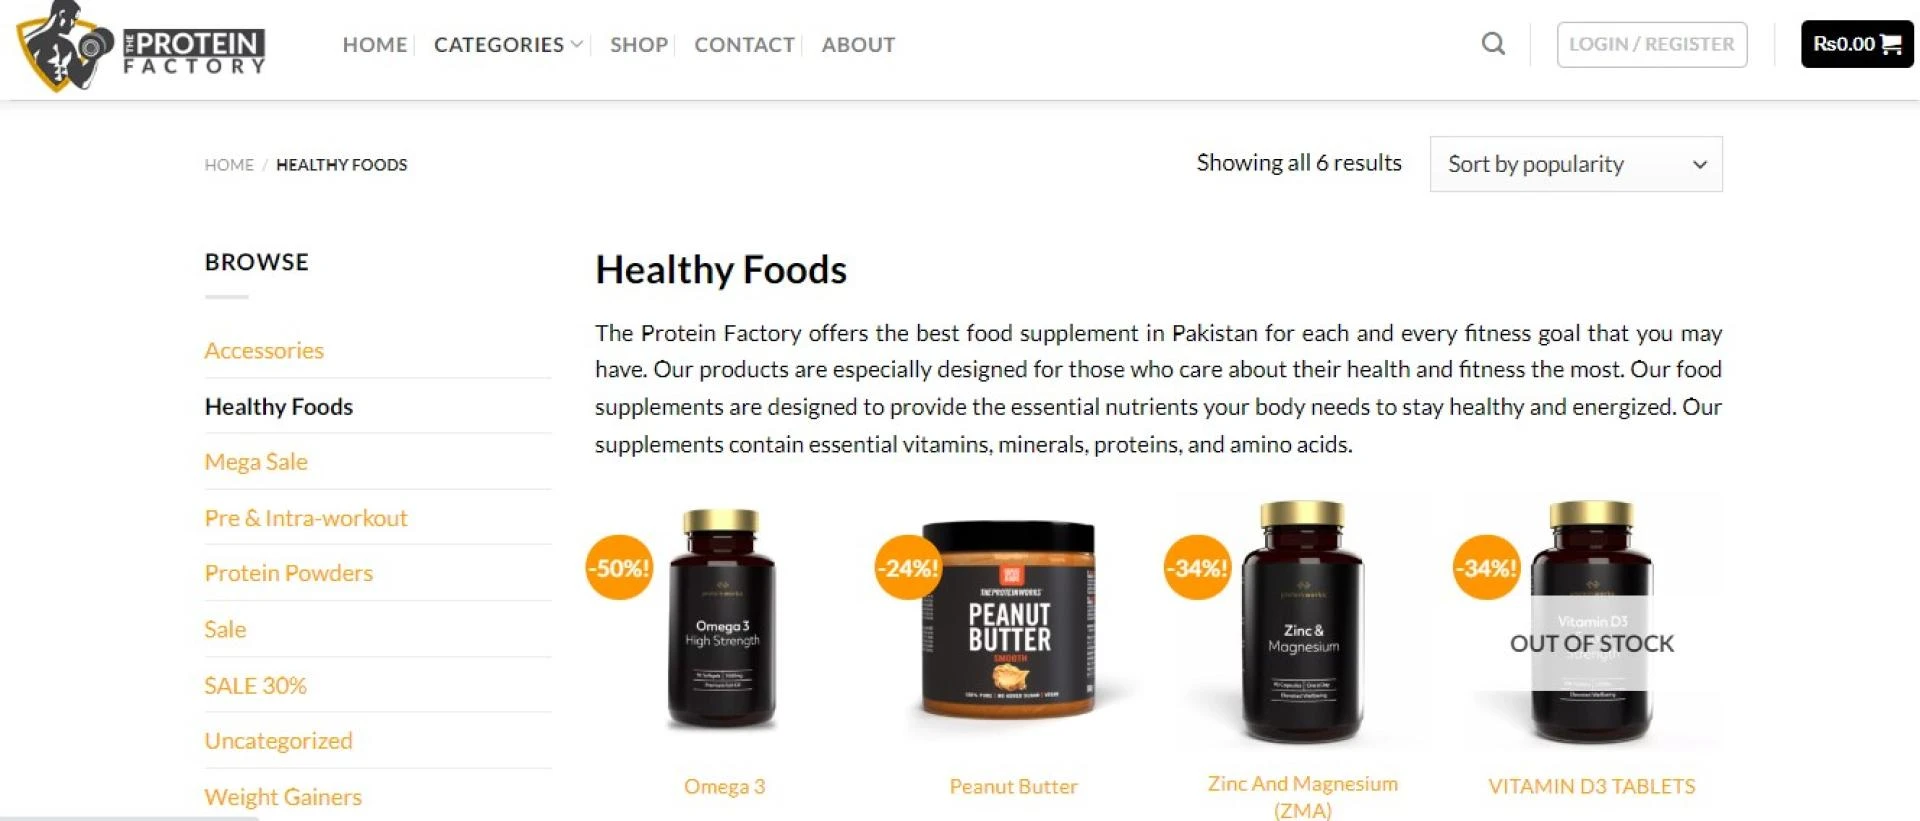The height and width of the screenshot is (821, 1920).
Task: Click the Login / Register button
Action: pyautogui.click(x=1652, y=44)
